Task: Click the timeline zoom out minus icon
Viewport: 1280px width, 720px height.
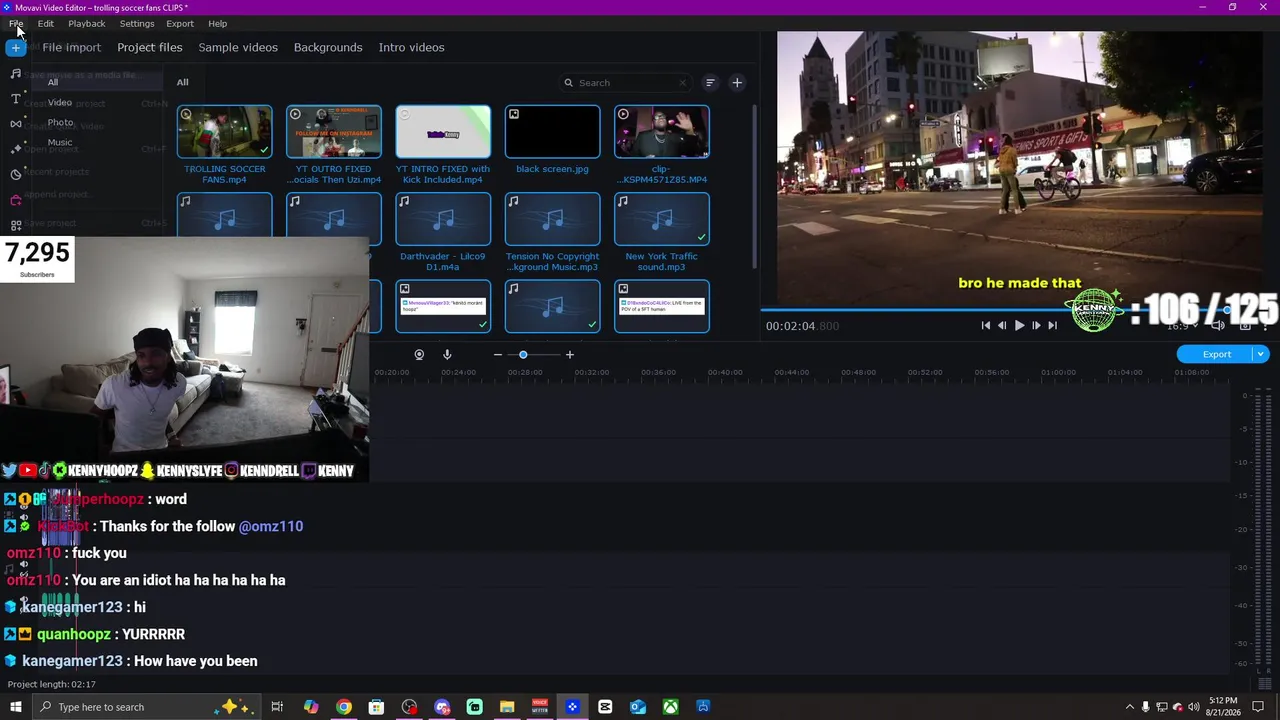Action: pos(497,354)
